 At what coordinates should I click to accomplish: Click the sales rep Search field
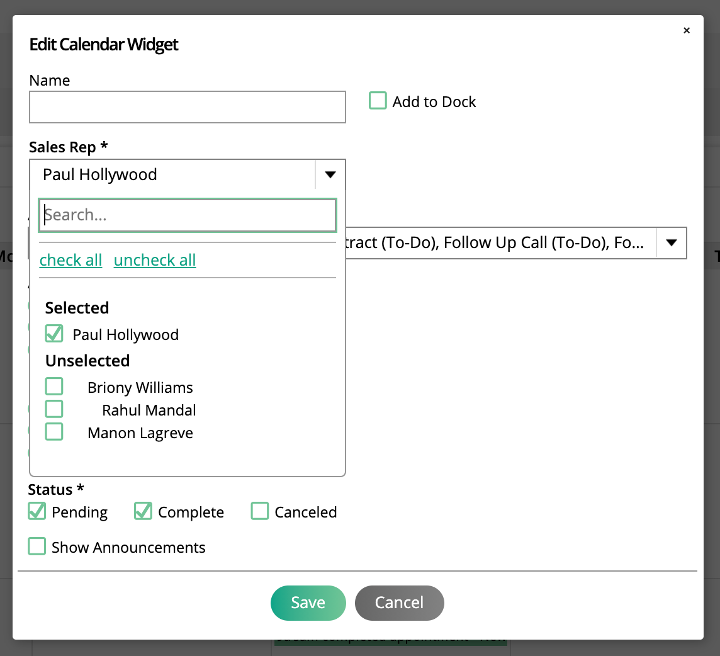point(187,215)
